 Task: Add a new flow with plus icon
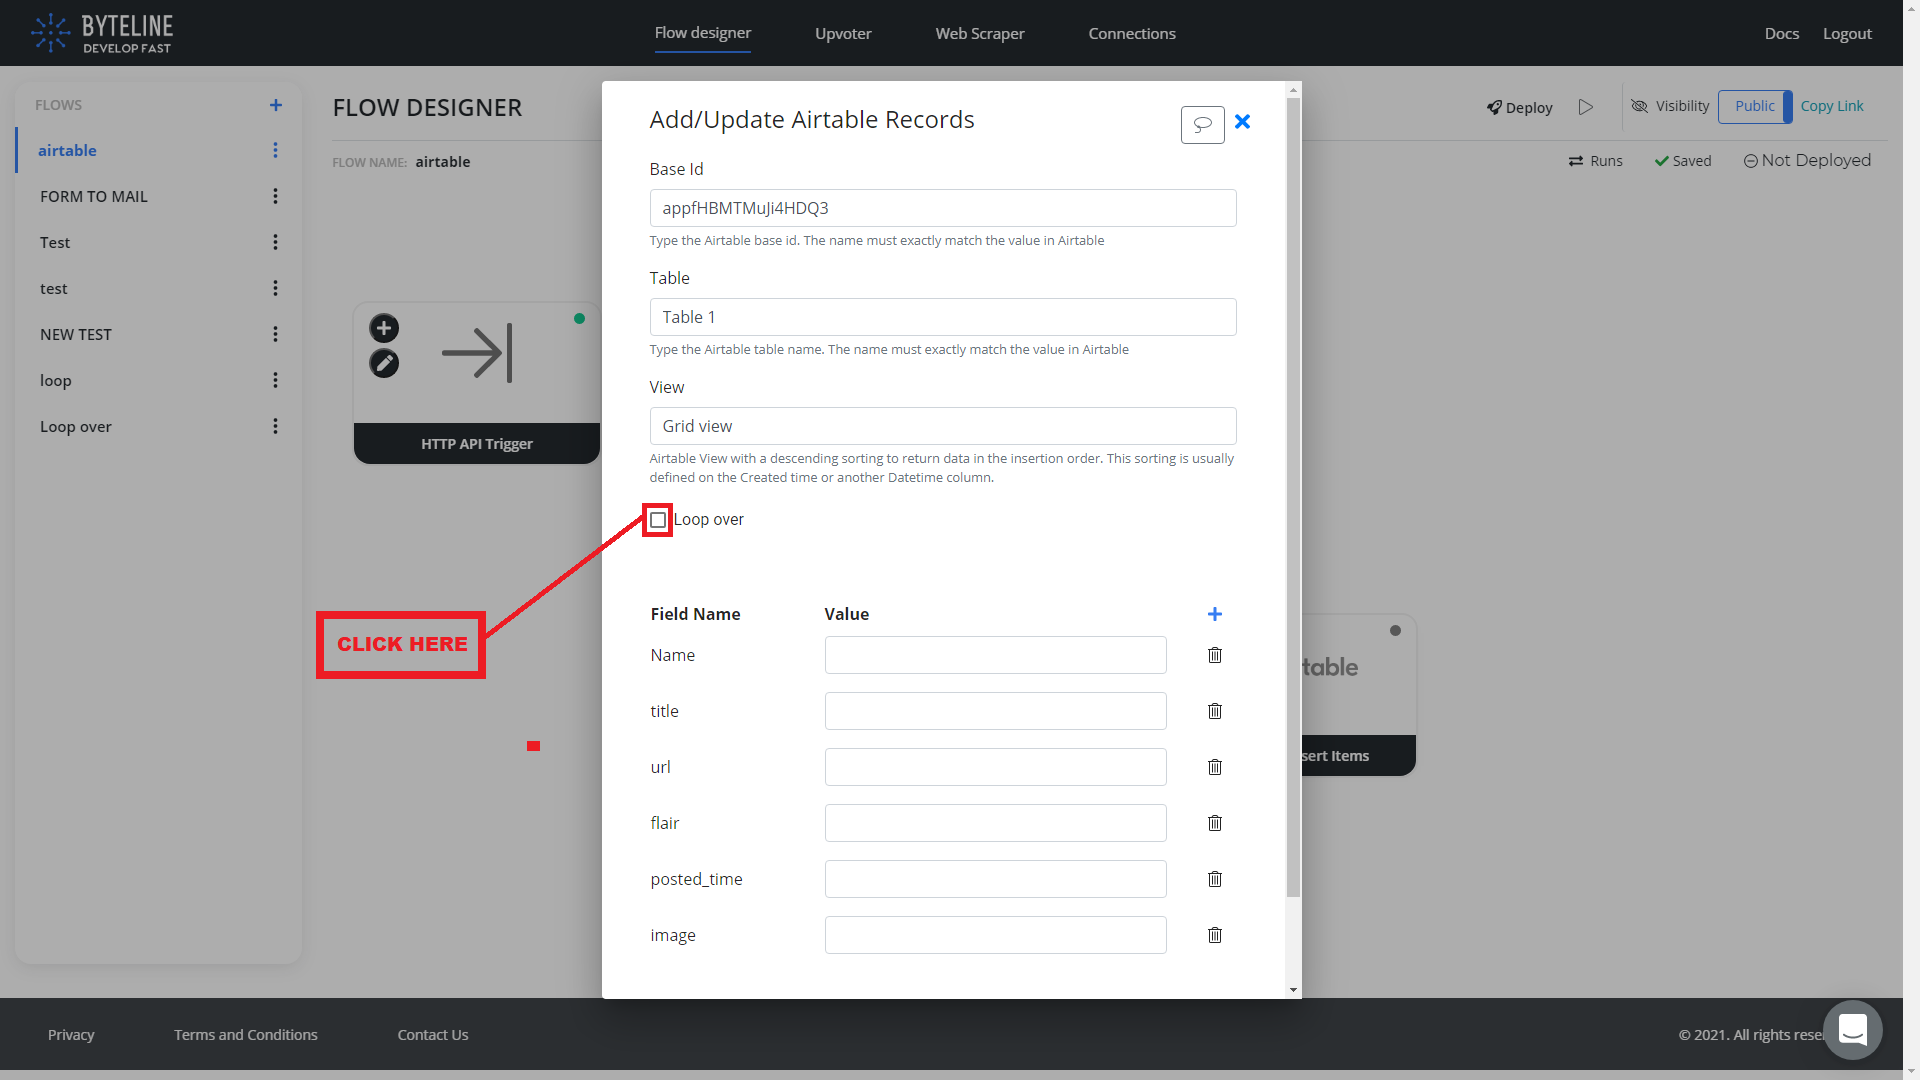[276, 105]
